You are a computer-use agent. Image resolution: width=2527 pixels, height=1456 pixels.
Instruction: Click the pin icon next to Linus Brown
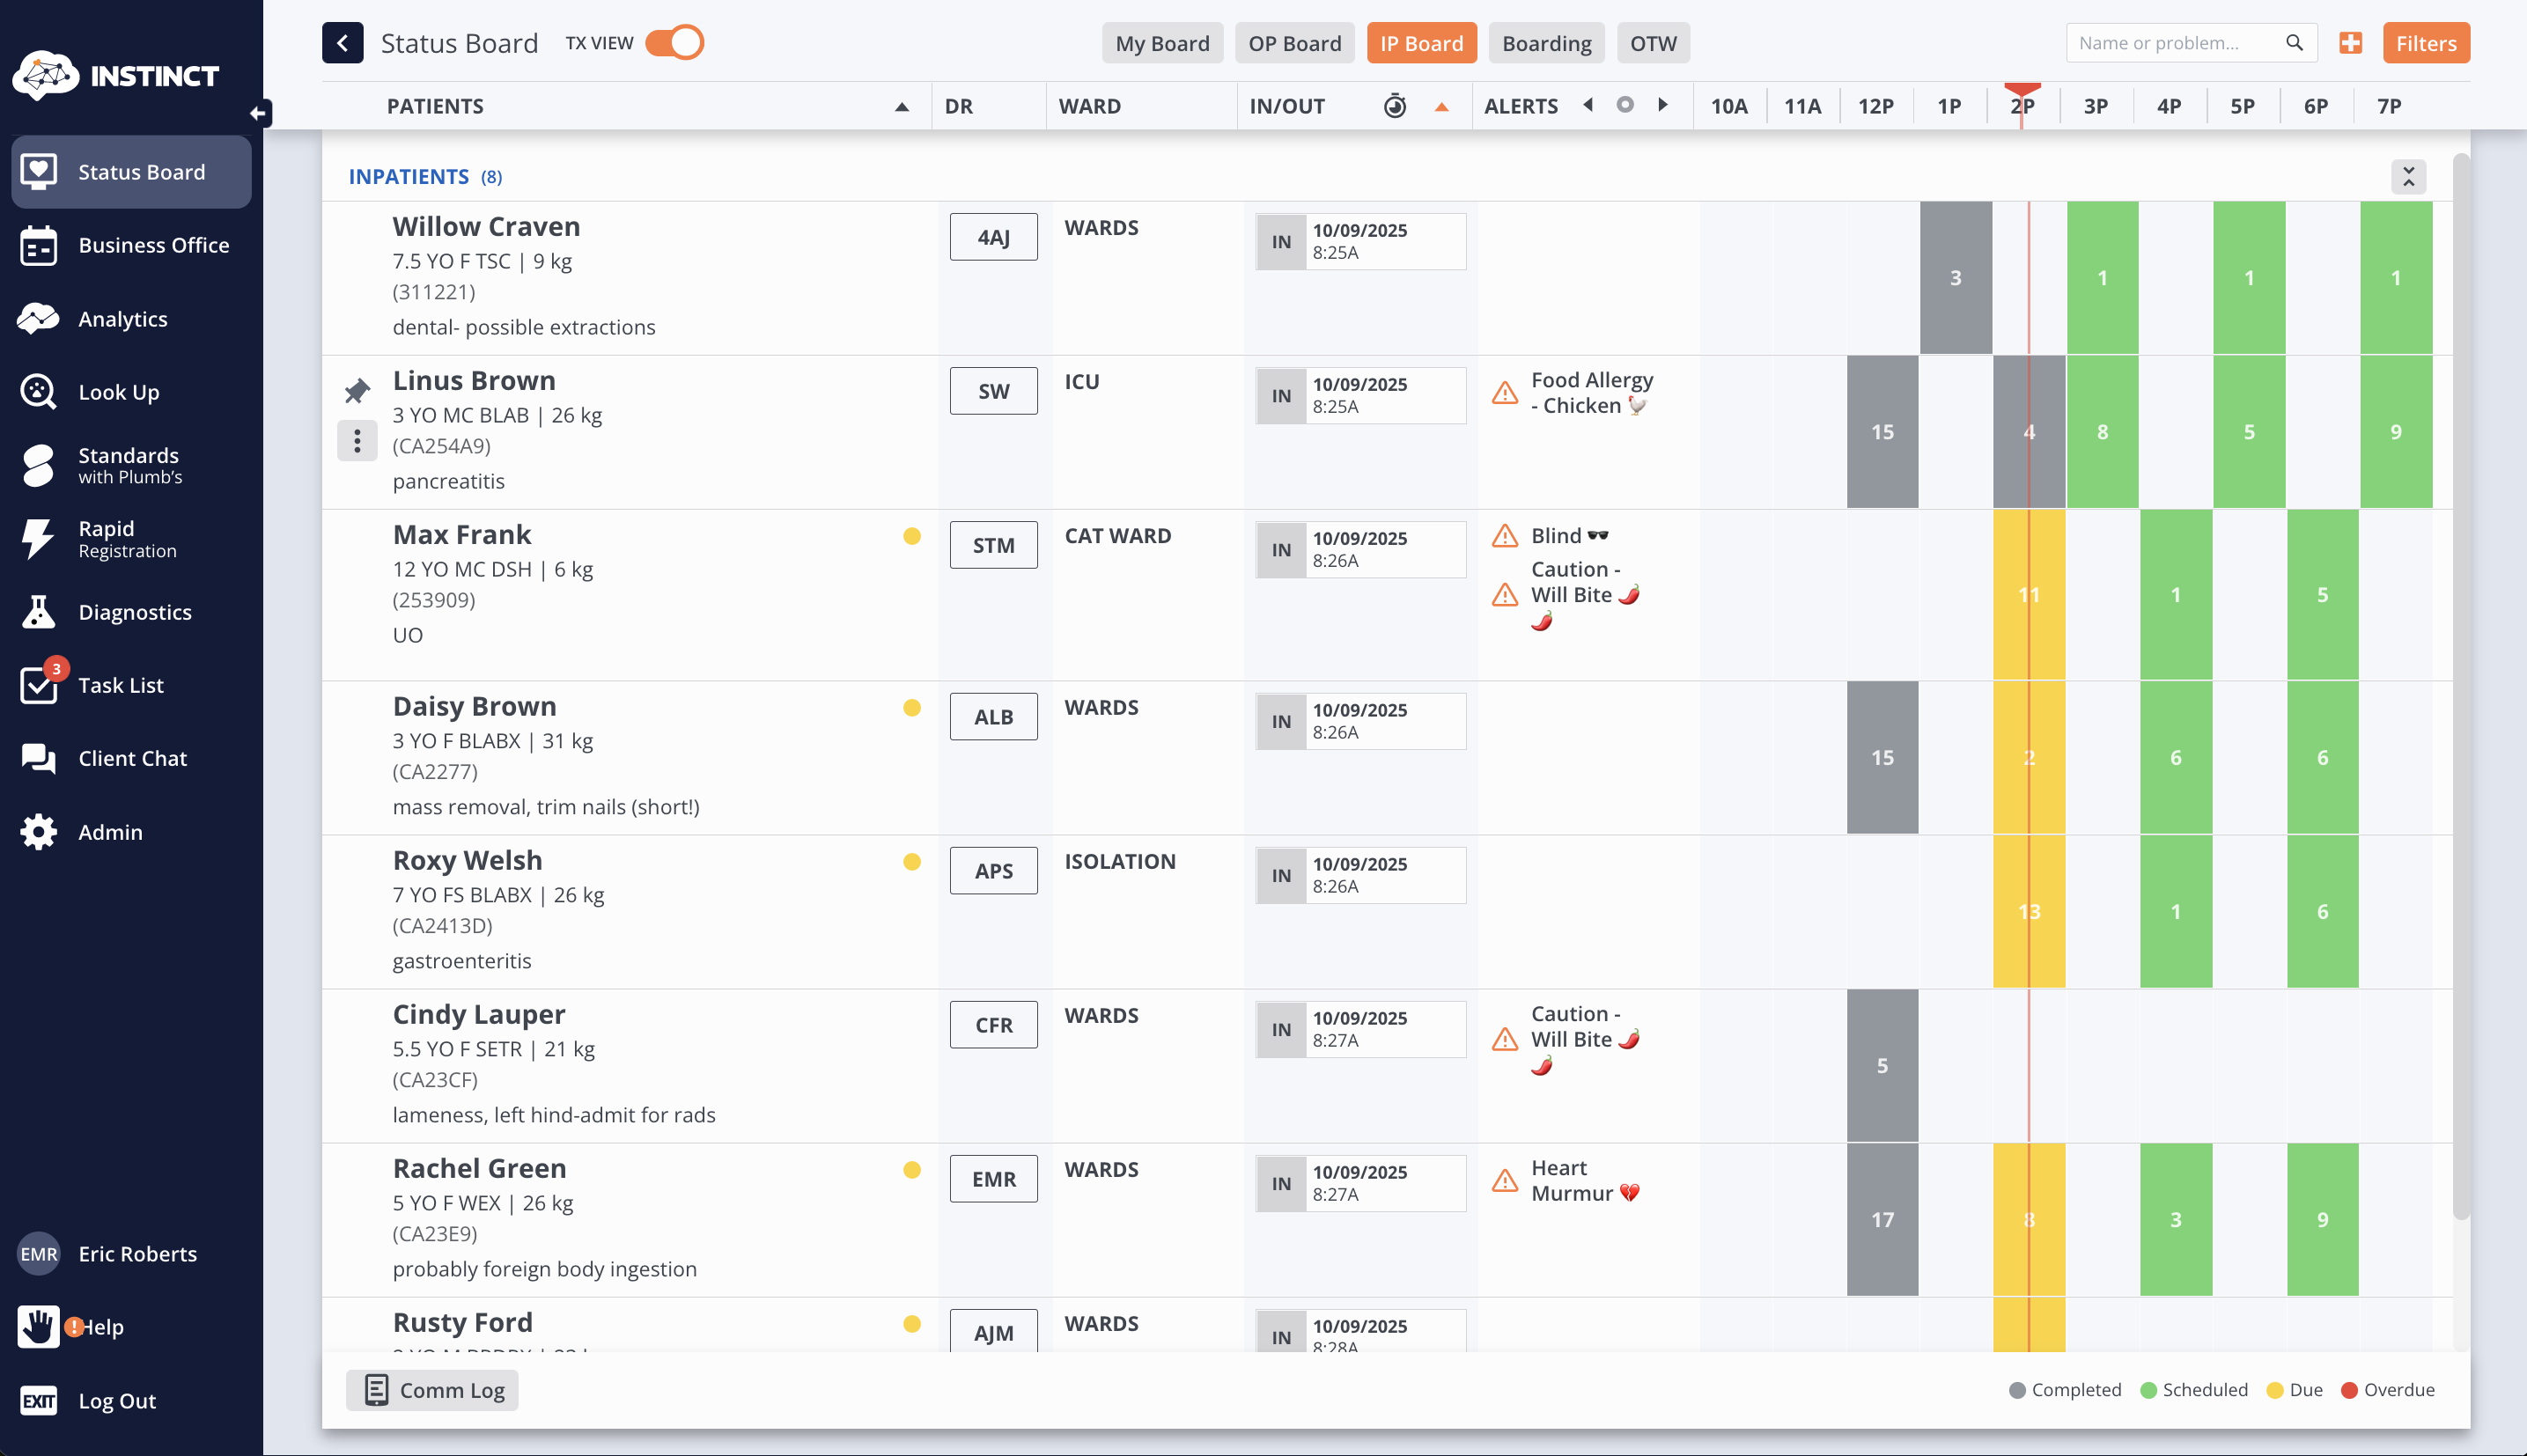(357, 390)
